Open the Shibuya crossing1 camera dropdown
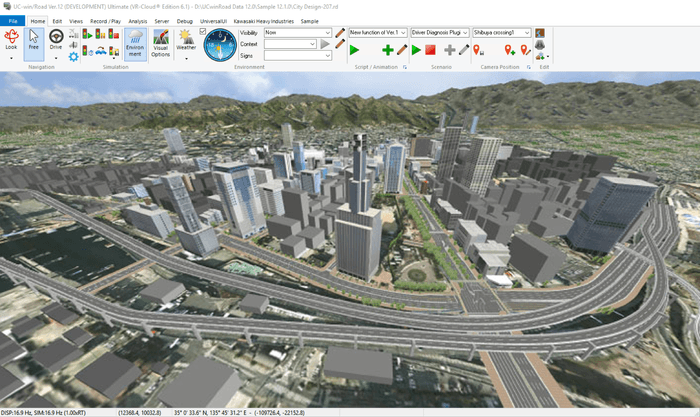Screen dimensions: 700x417 [x=527, y=33]
